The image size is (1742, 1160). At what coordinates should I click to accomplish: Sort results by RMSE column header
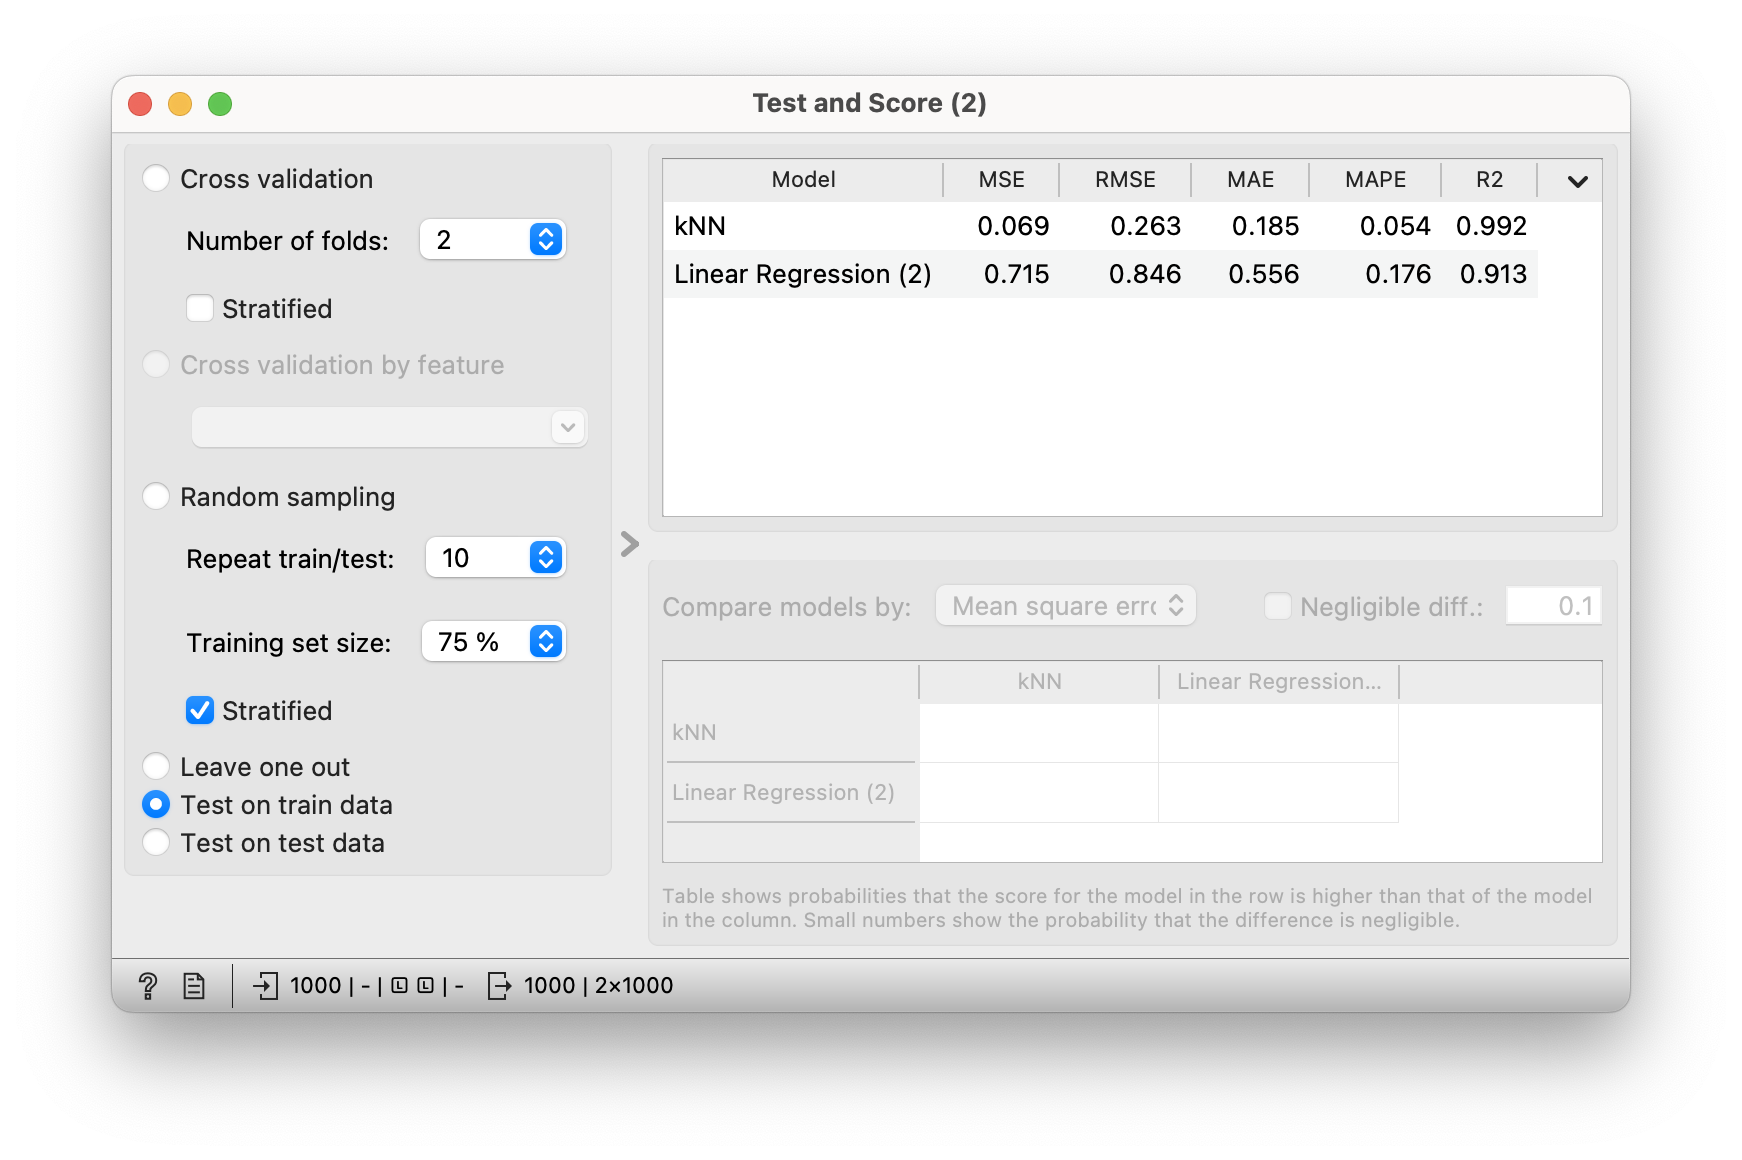coord(1125,180)
